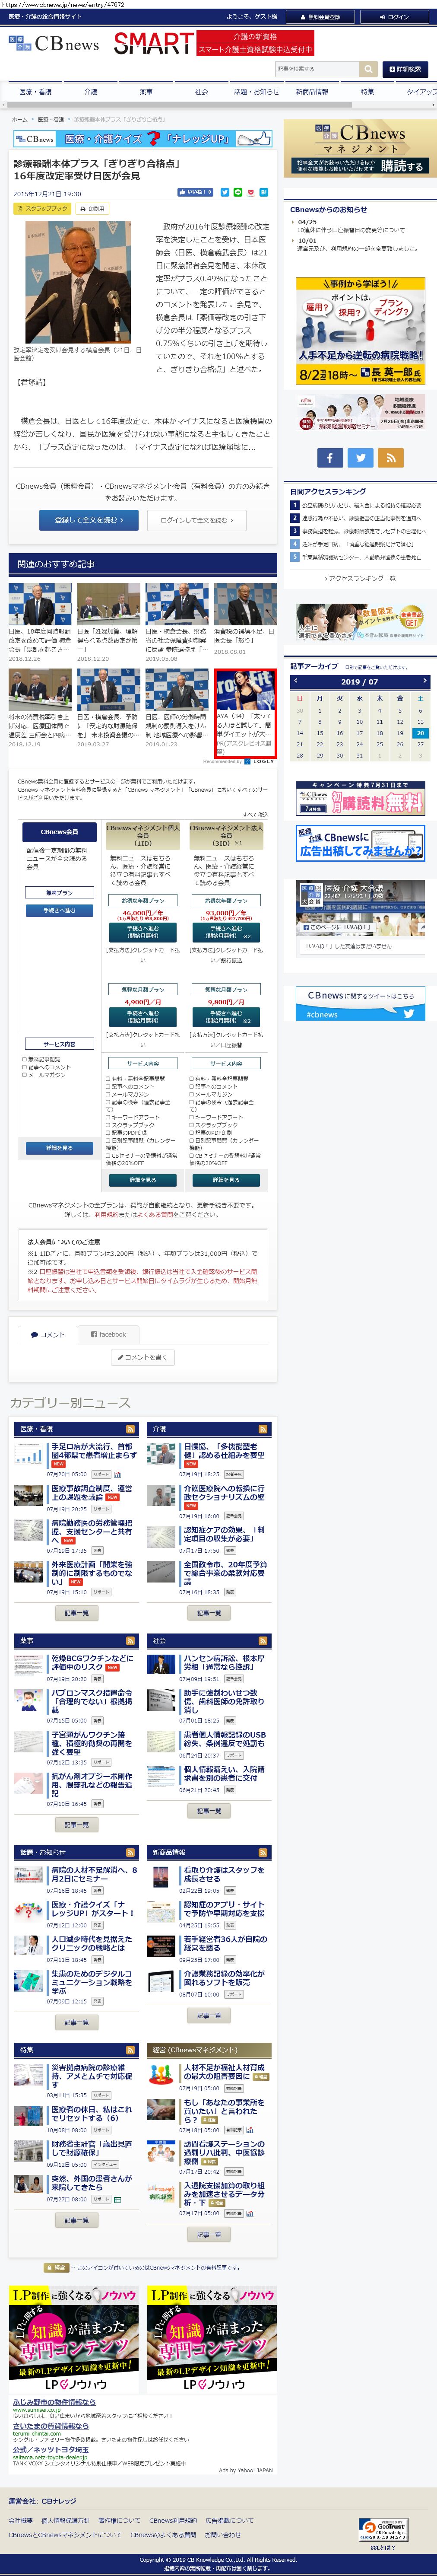This screenshot has height=2576, width=437.
Task: Click the Facebook like button under article title
Action: 195,192
